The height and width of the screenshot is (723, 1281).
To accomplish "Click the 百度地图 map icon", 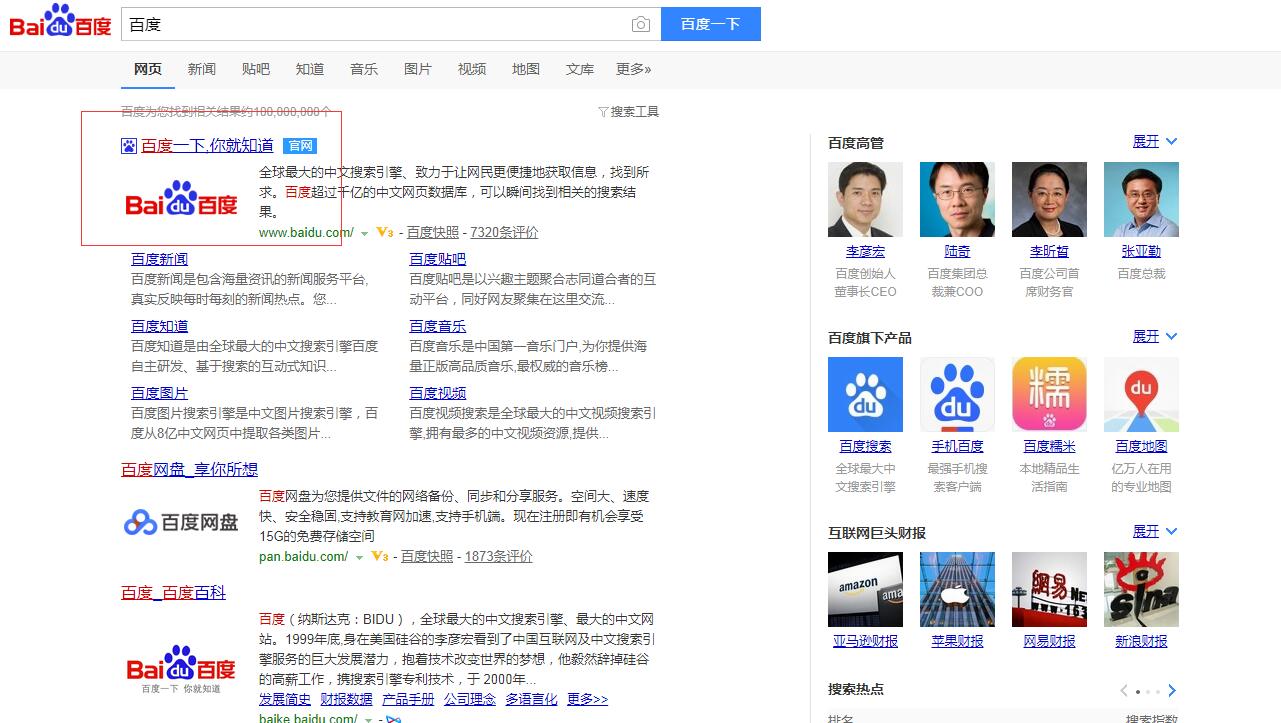I will coord(1141,394).
